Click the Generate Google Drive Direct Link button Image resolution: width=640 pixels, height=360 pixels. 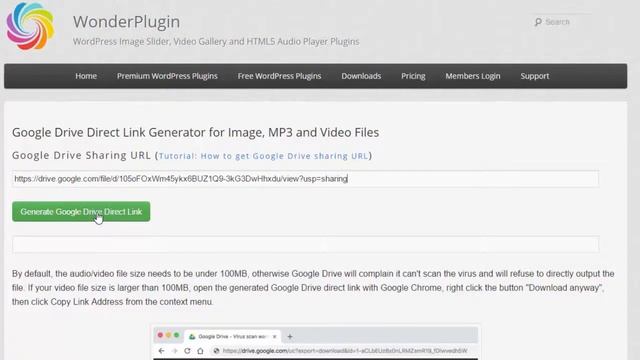click(x=81, y=212)
